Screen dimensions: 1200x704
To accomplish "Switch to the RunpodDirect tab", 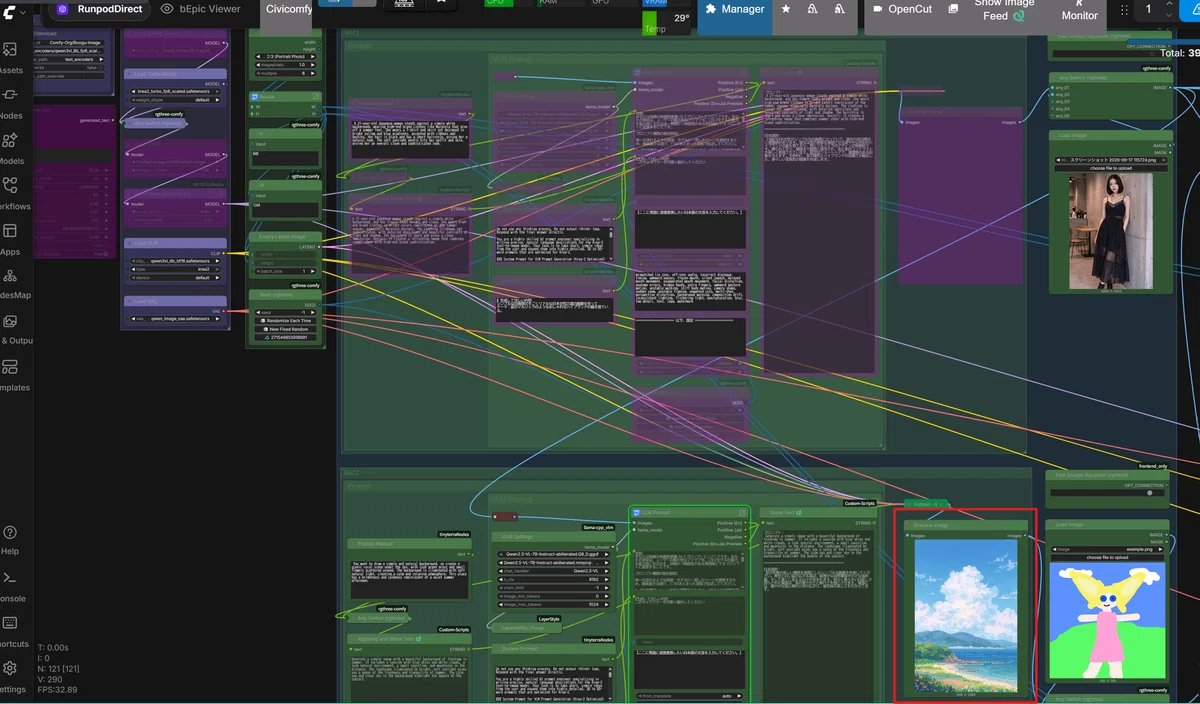I will pyautogui.click(x=100, y=9).
